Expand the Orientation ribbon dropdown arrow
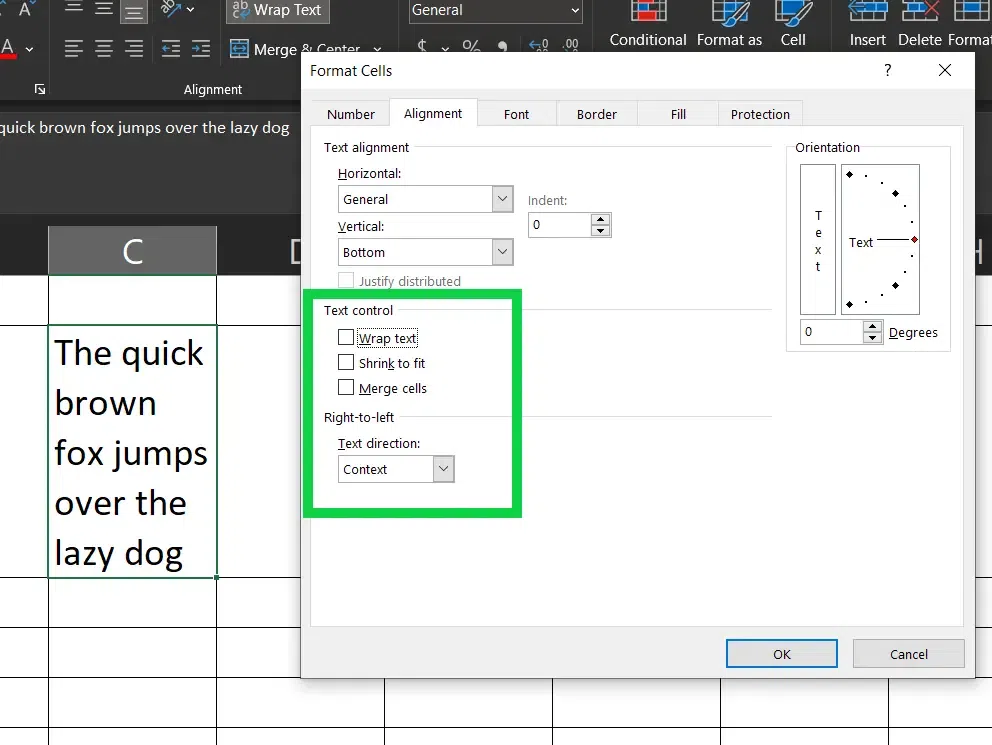 (x=190, y=9)
